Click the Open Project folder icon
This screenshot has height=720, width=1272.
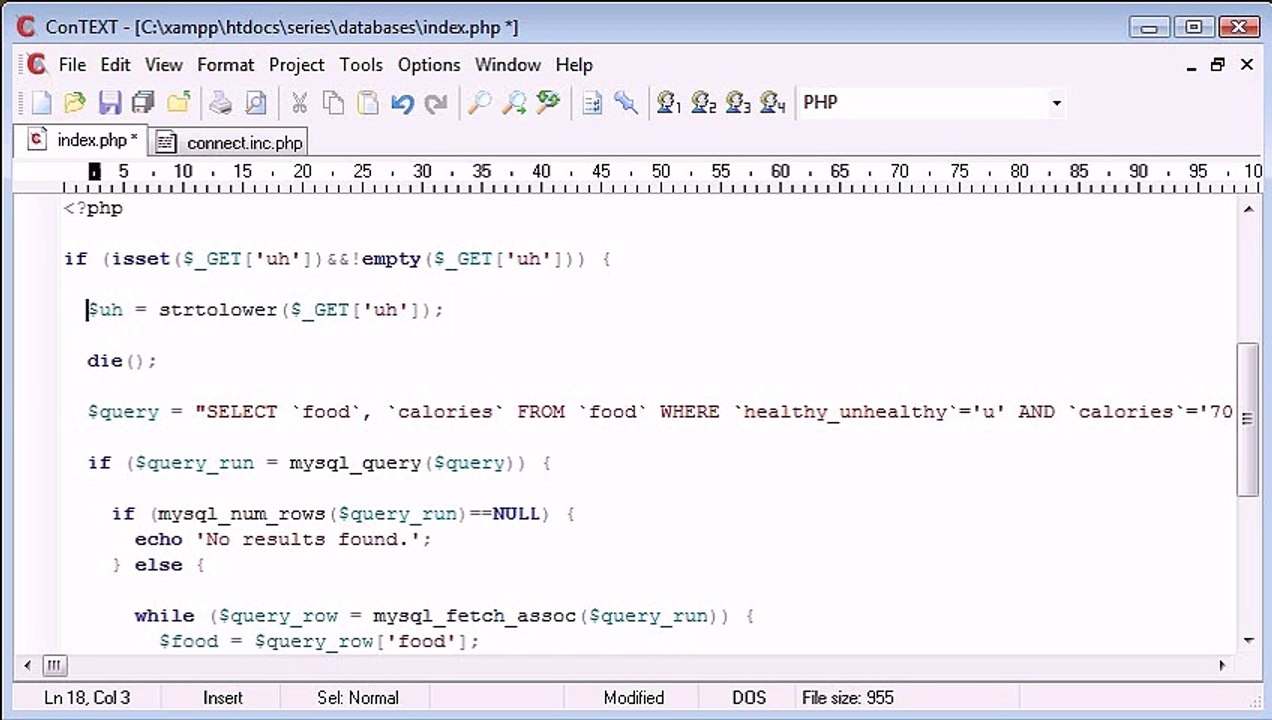pos(178,102)
